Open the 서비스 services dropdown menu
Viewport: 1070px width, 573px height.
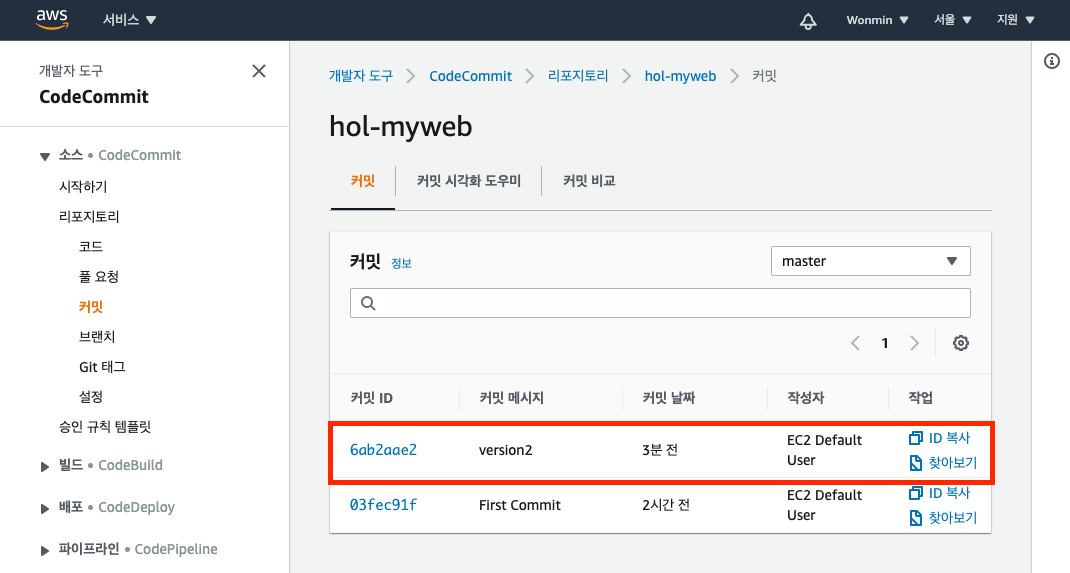tap(130, 20)
